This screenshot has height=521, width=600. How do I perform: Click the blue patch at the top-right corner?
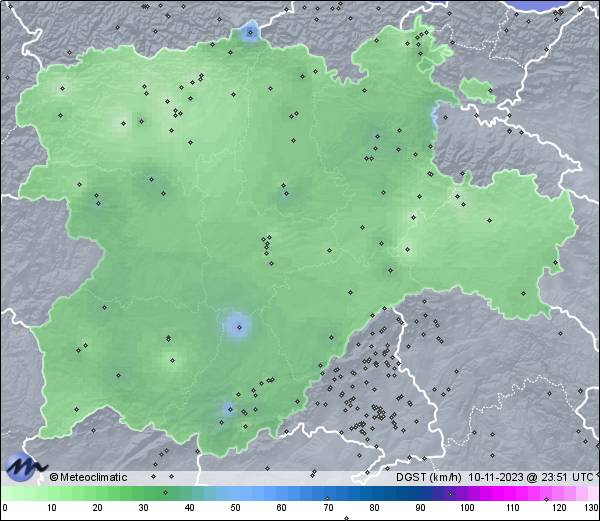click(560, 5)
